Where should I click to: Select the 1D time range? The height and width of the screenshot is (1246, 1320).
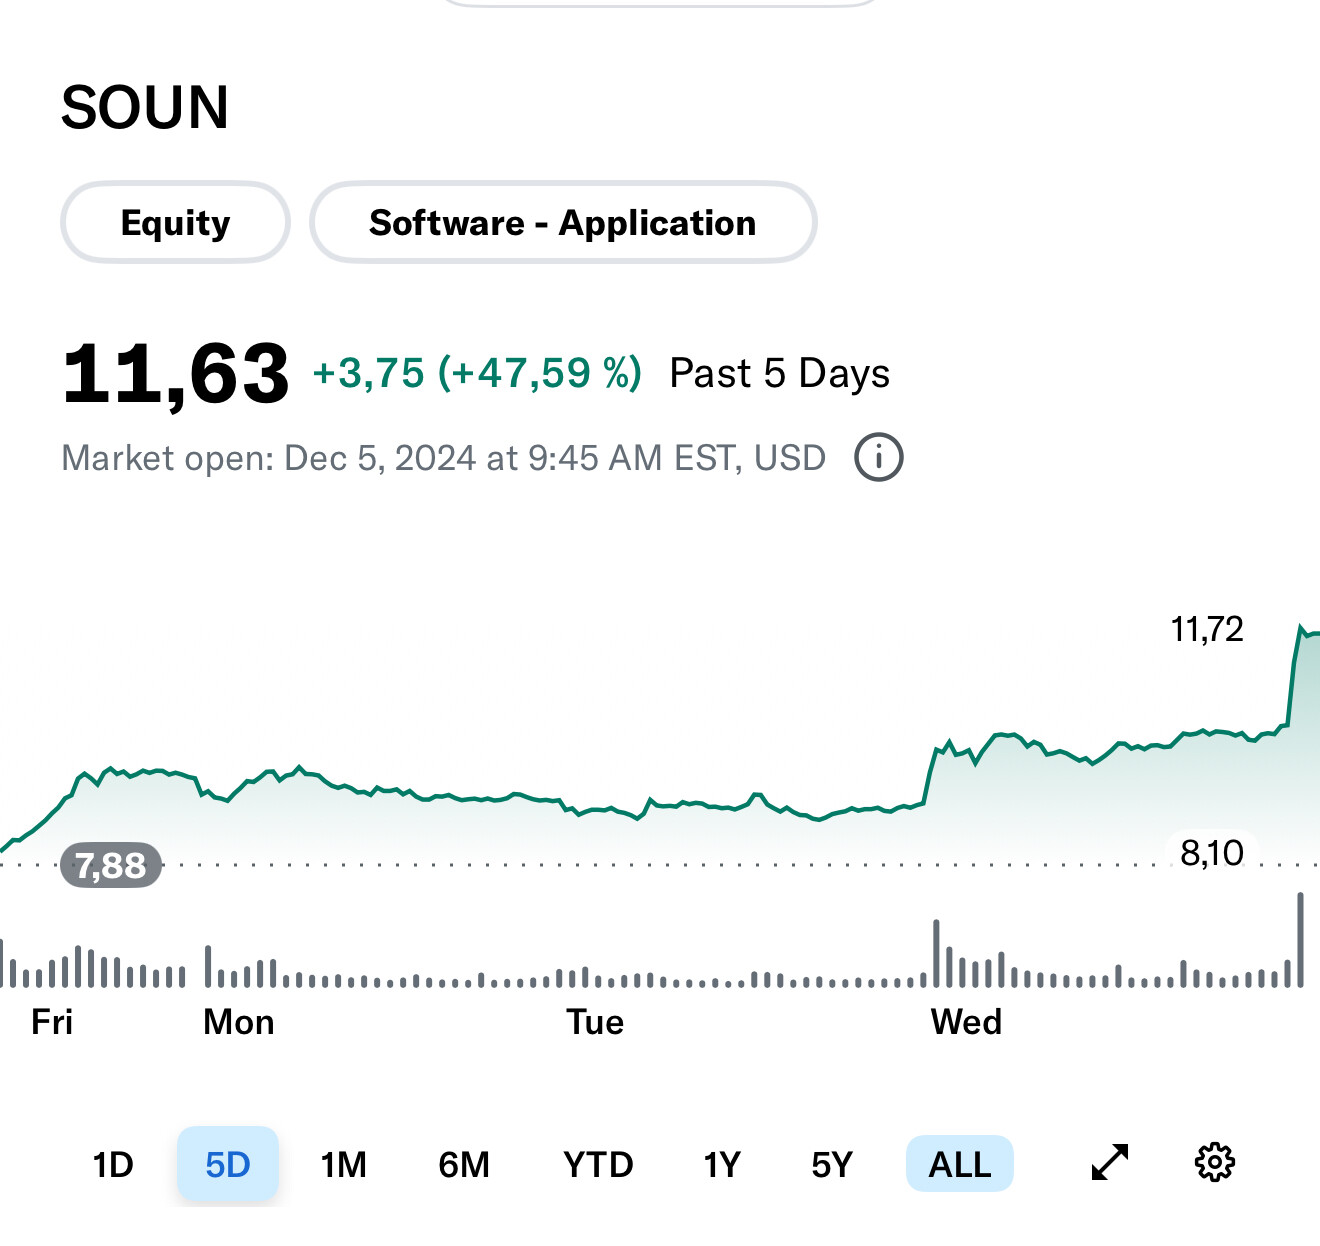(113, 1165)
